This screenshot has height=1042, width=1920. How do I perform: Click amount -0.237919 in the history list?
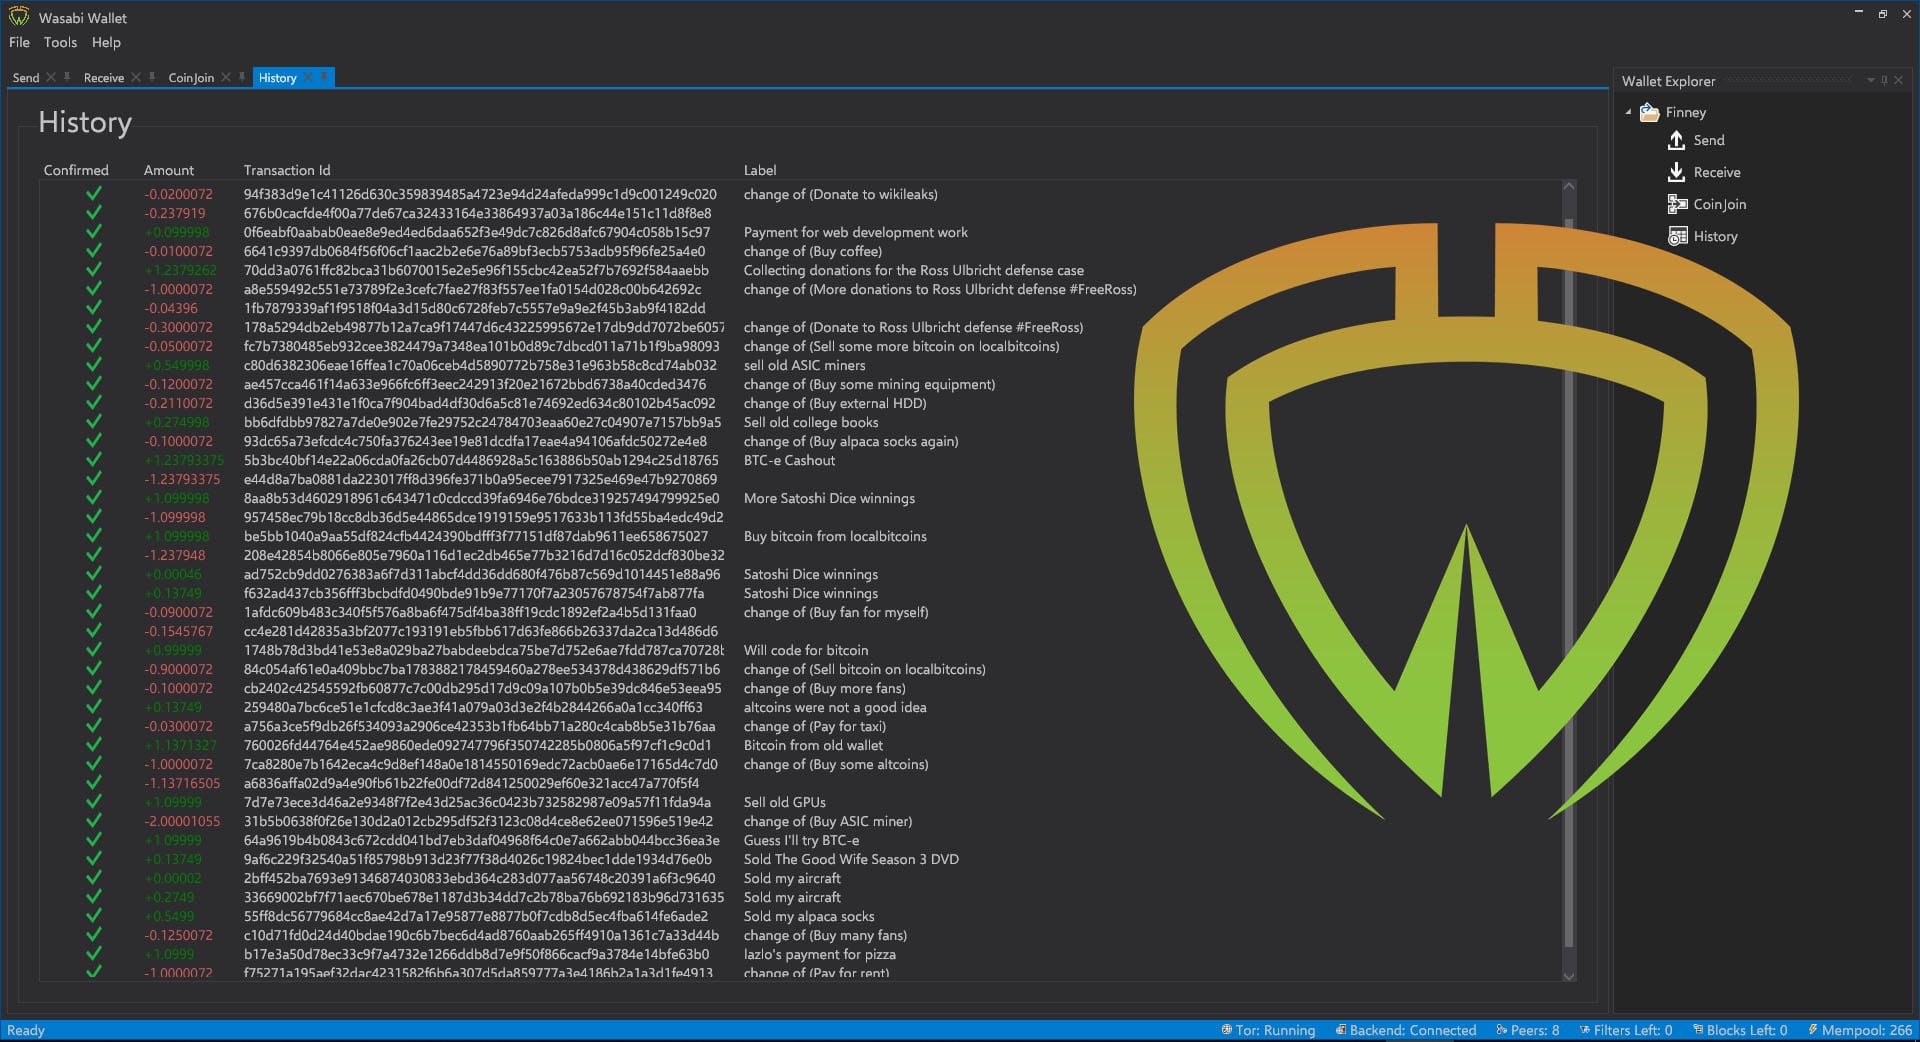coord(175,213)
